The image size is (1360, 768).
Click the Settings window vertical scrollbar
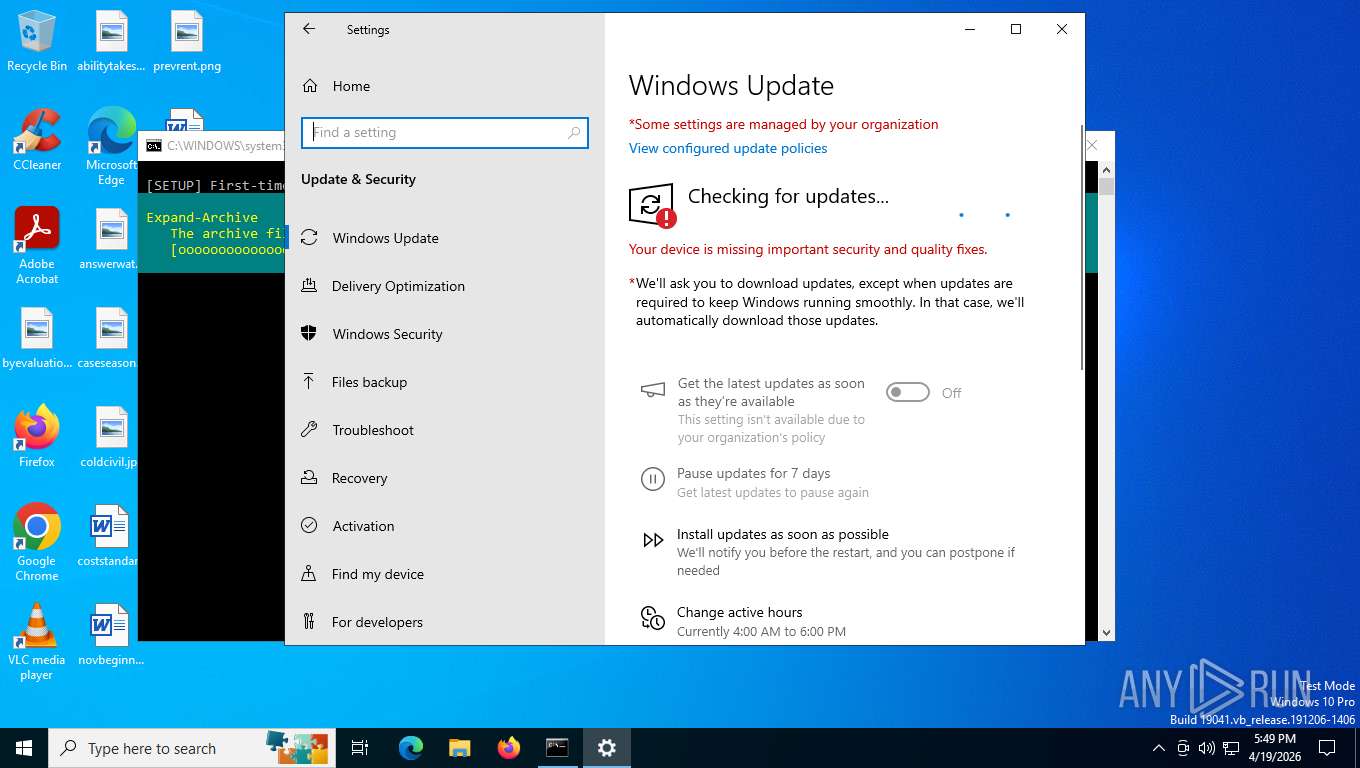1080,247
